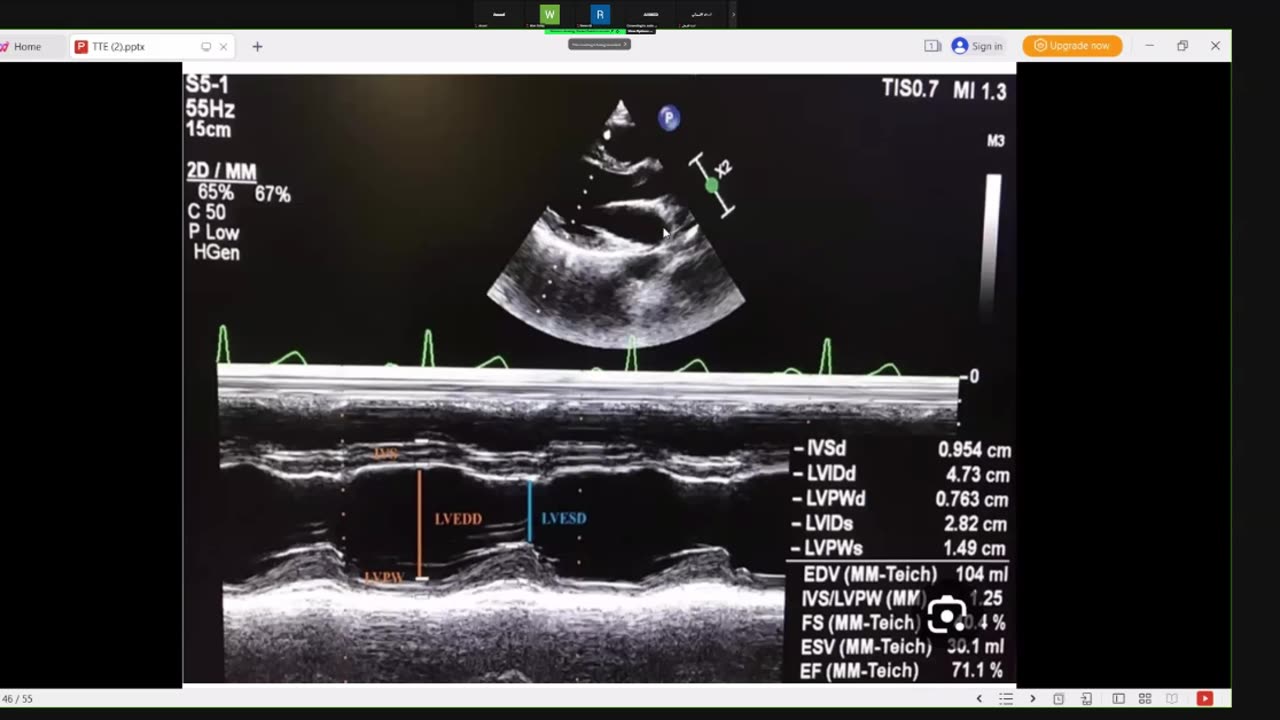Click the blue P orientation marker on the echo image
The width and height of the screenshot is (1280, 720).
[x=669, y=118]
